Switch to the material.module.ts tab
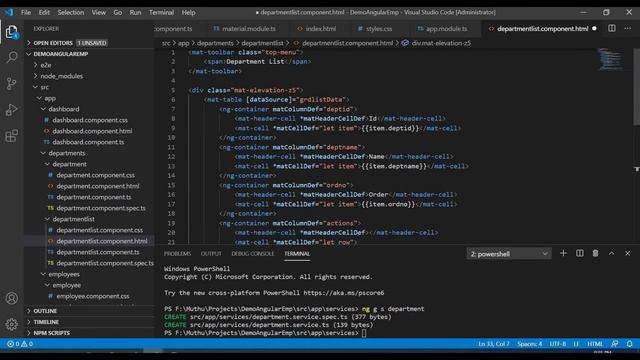 [x=244, y=29]
